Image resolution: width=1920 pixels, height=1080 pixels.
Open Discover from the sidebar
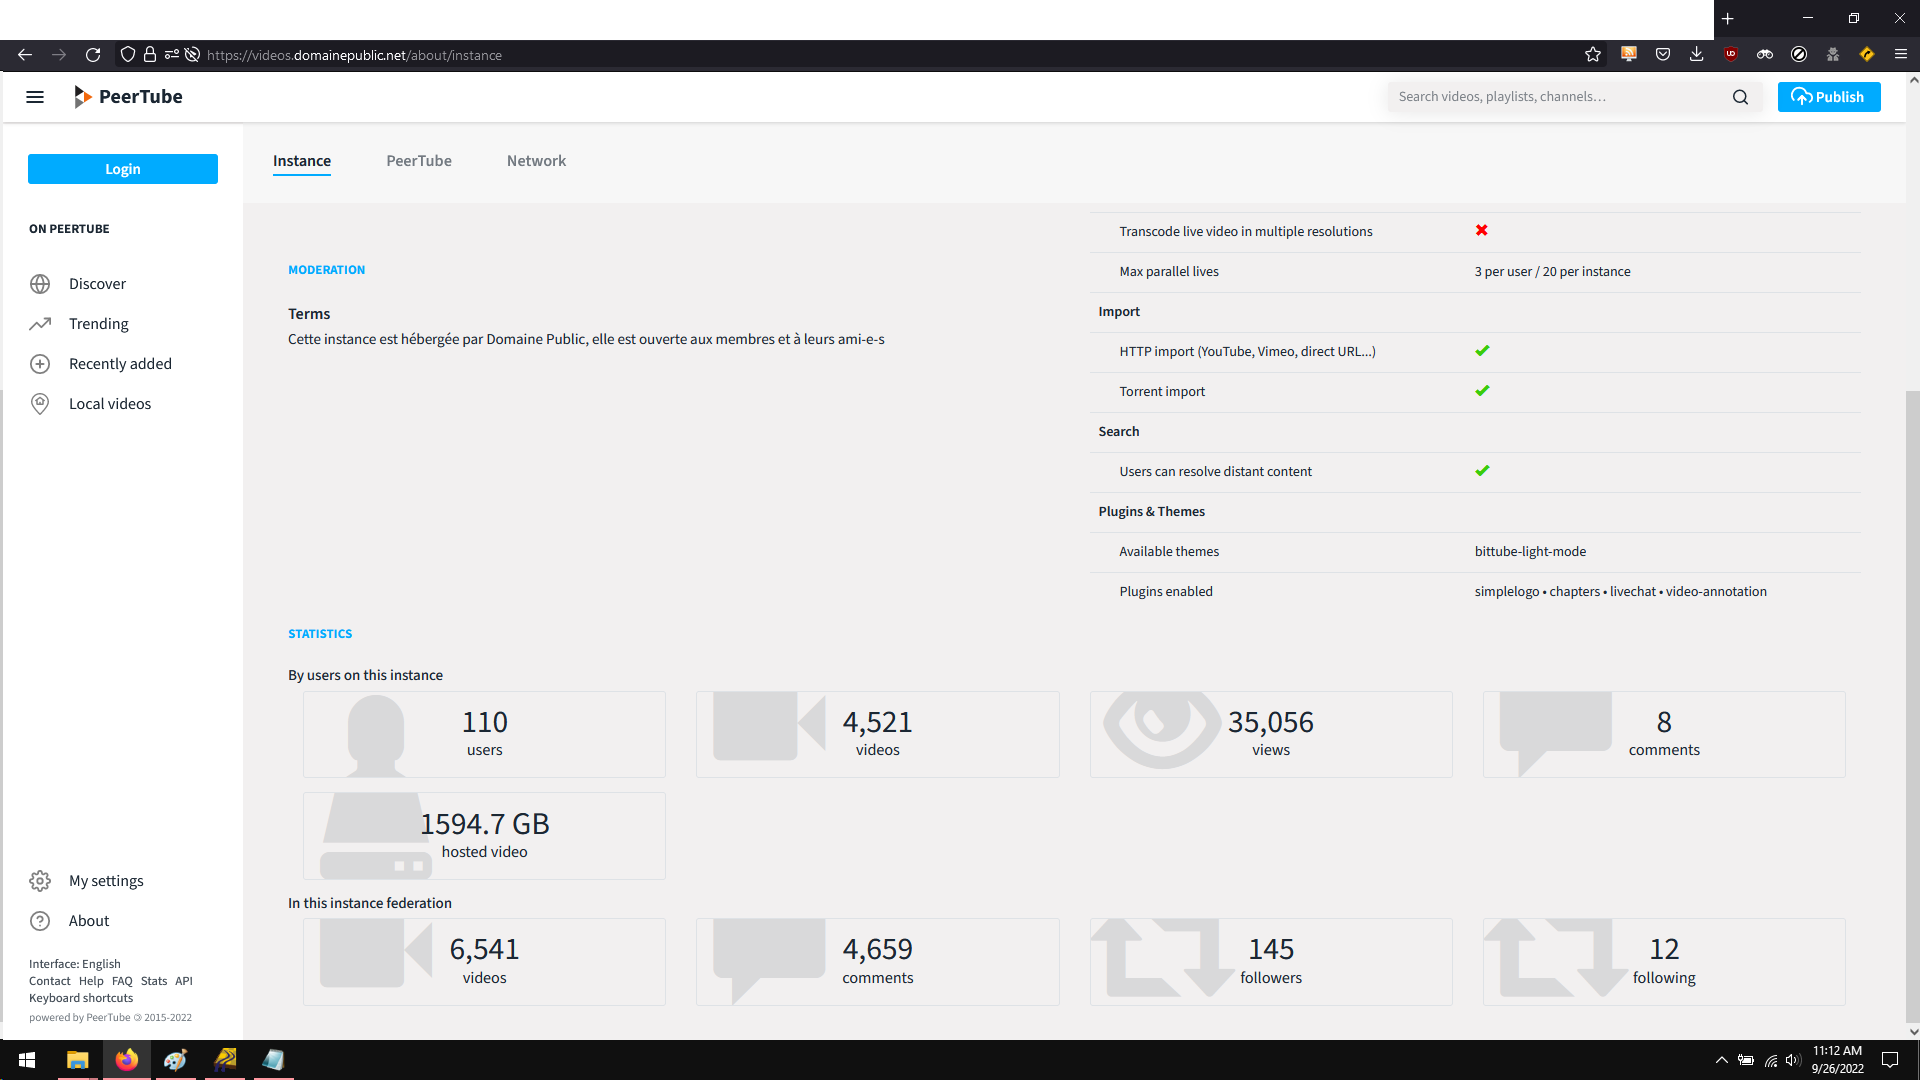97,283
